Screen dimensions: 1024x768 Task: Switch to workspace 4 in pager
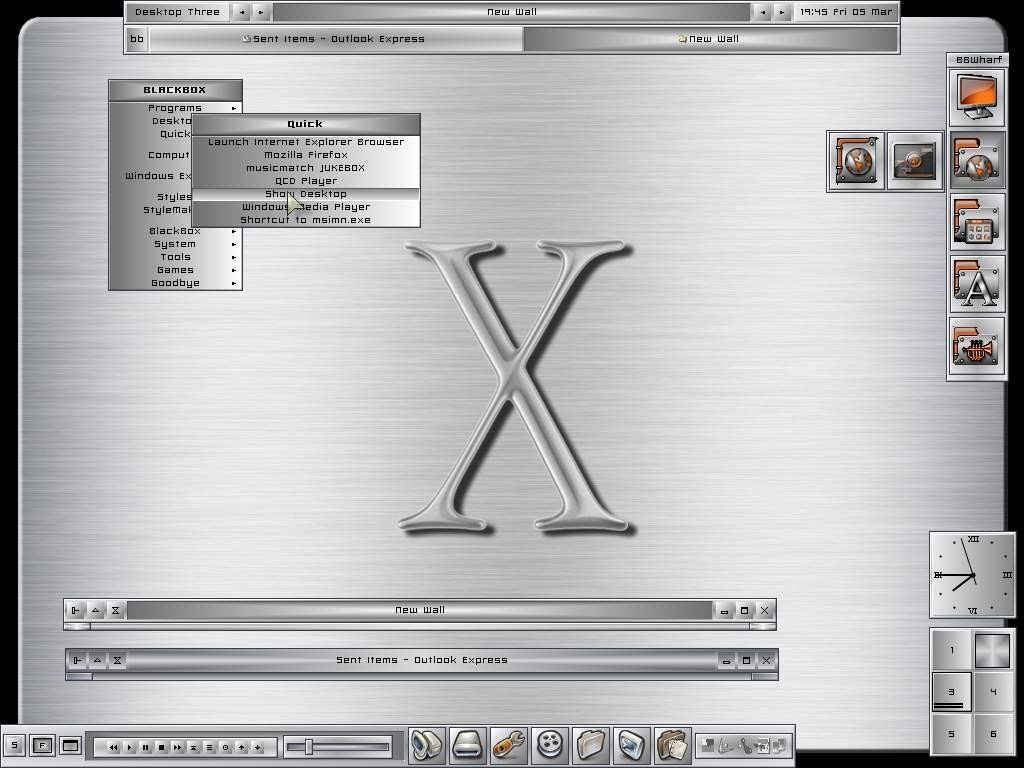point(993,692)
